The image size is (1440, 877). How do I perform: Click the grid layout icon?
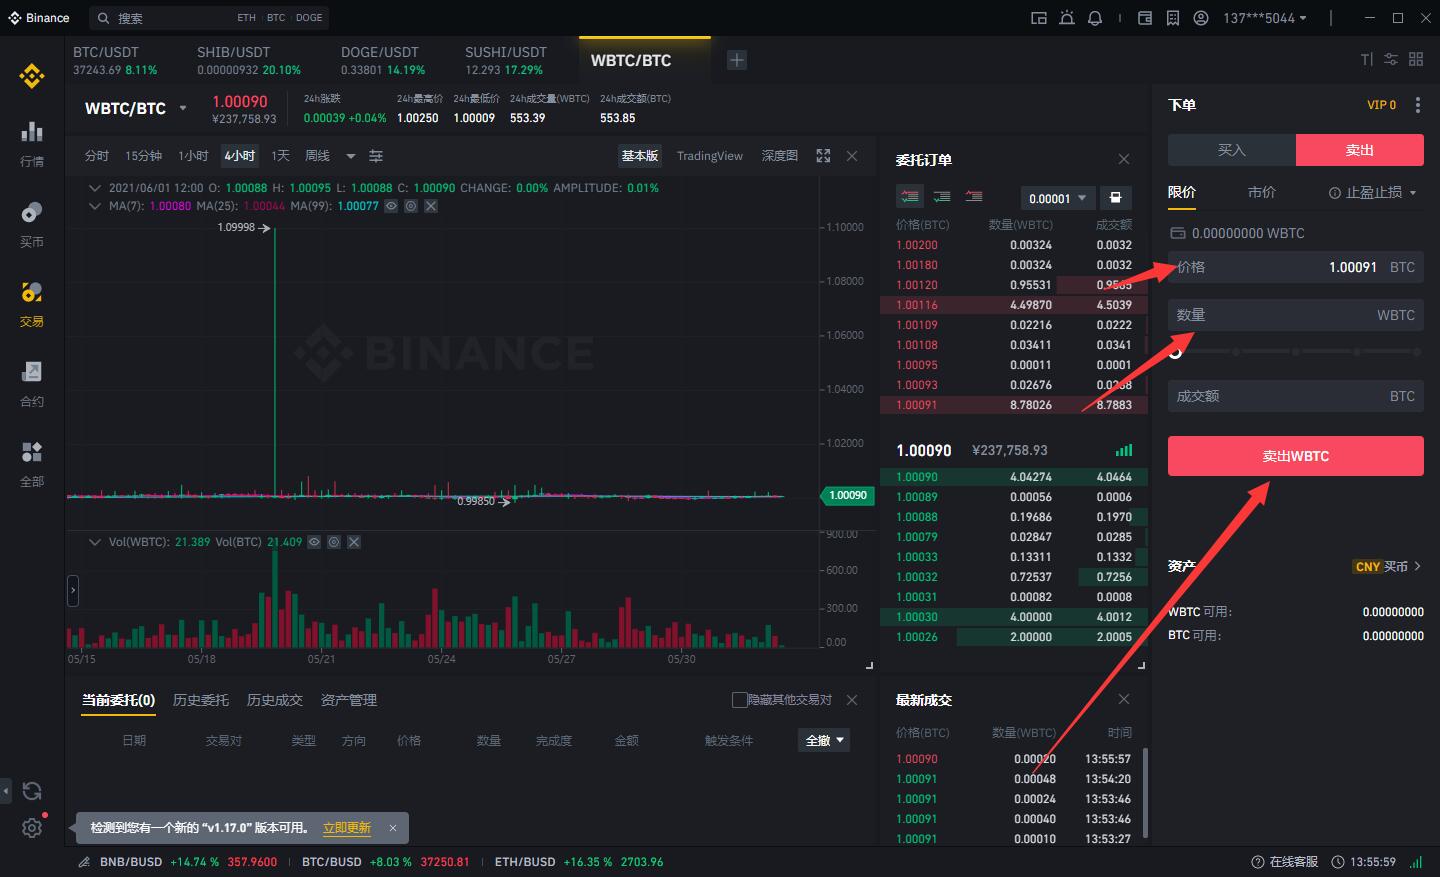click(x=1416, y=60)
